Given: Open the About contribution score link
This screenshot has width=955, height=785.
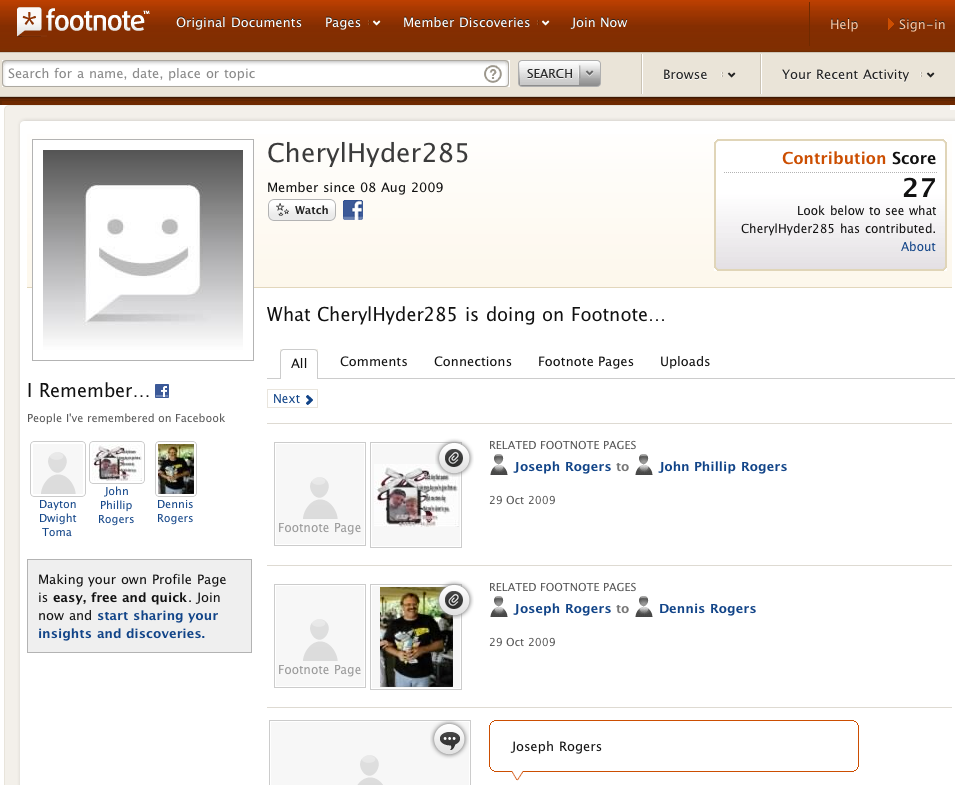Looking at the screenshot, I should (x=918, y=247).
